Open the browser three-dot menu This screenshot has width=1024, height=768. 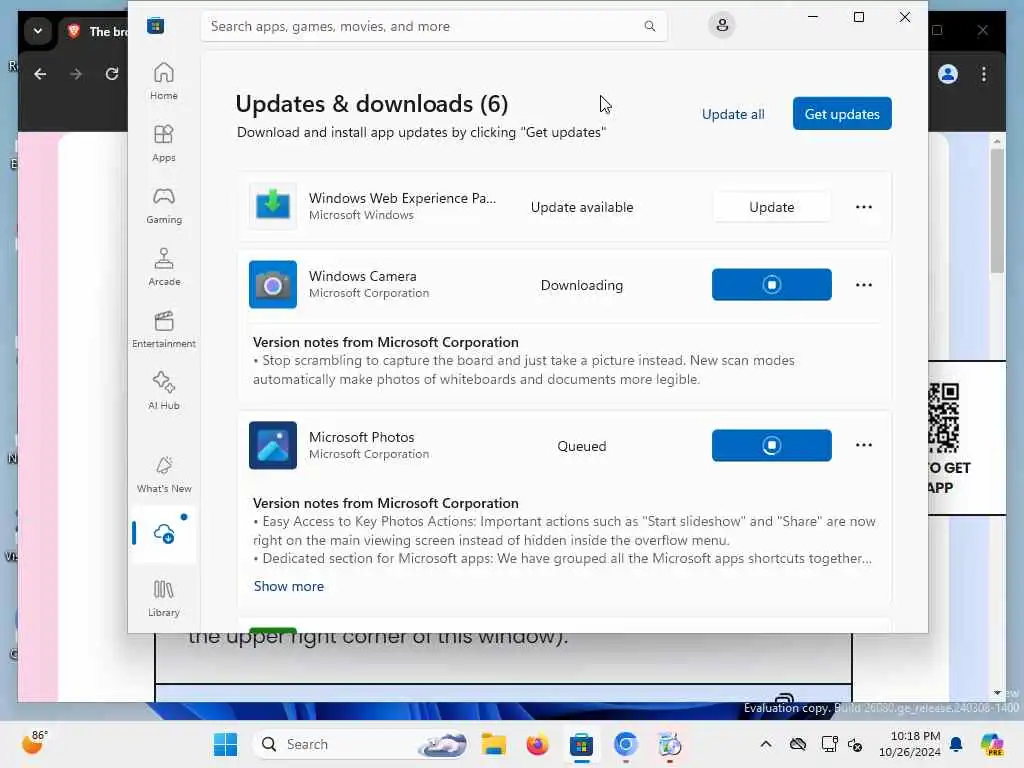click(984, 74)
